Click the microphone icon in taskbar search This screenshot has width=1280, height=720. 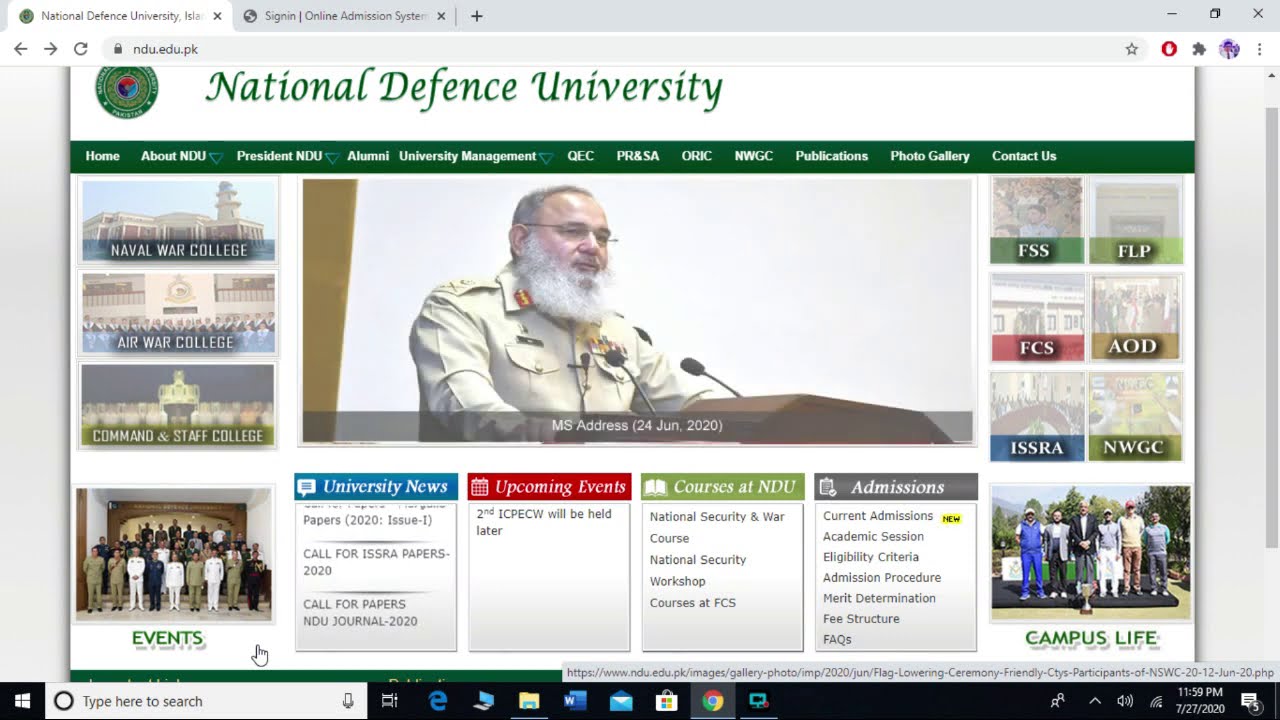click(x=348, y=701)
